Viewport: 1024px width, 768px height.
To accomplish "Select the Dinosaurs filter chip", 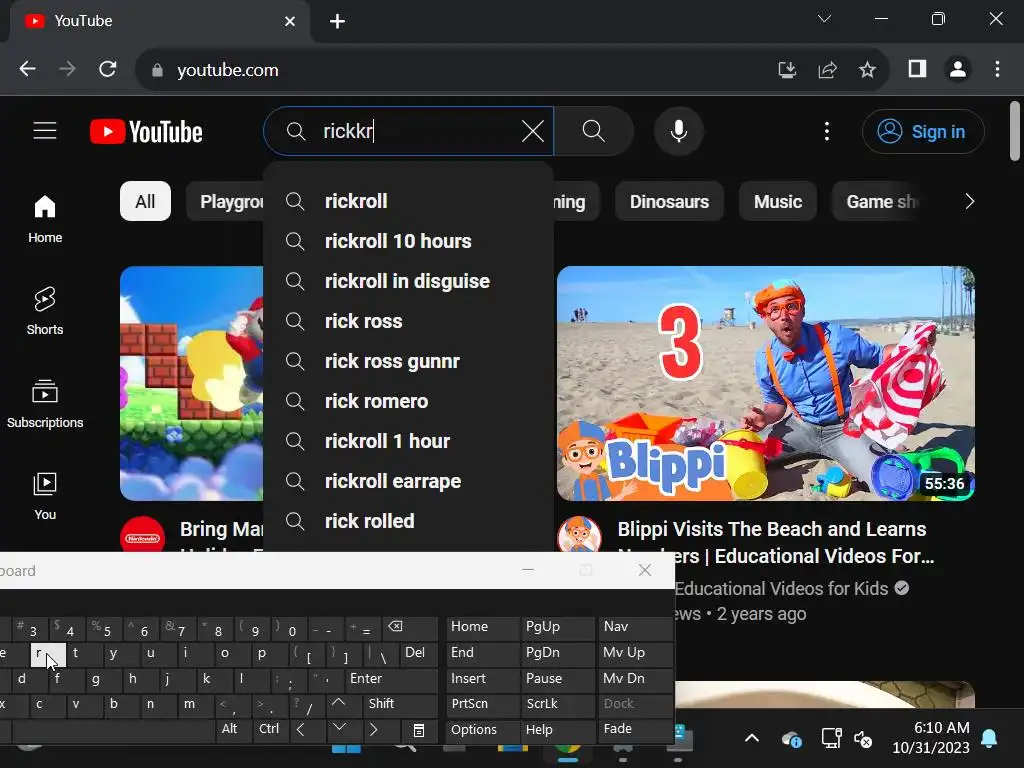I will click(x=669, y=201).
